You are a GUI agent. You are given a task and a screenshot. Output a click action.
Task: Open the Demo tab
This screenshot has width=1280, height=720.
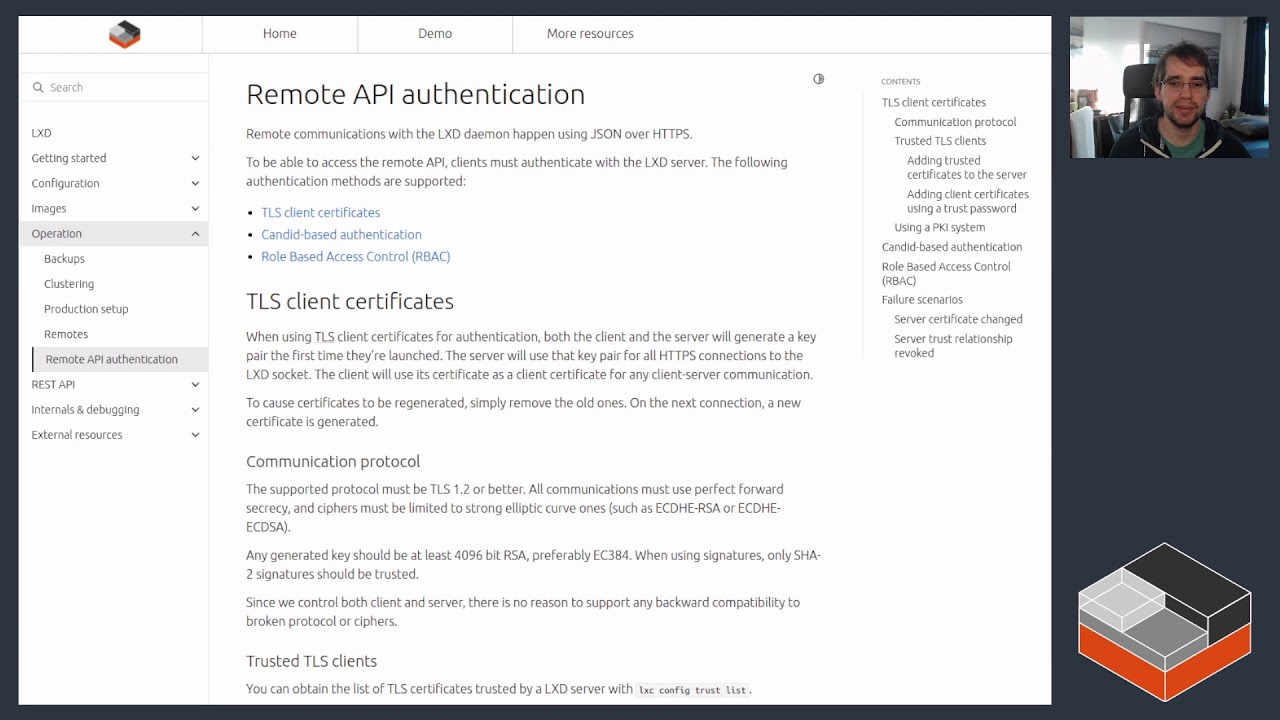coord(435,34)
